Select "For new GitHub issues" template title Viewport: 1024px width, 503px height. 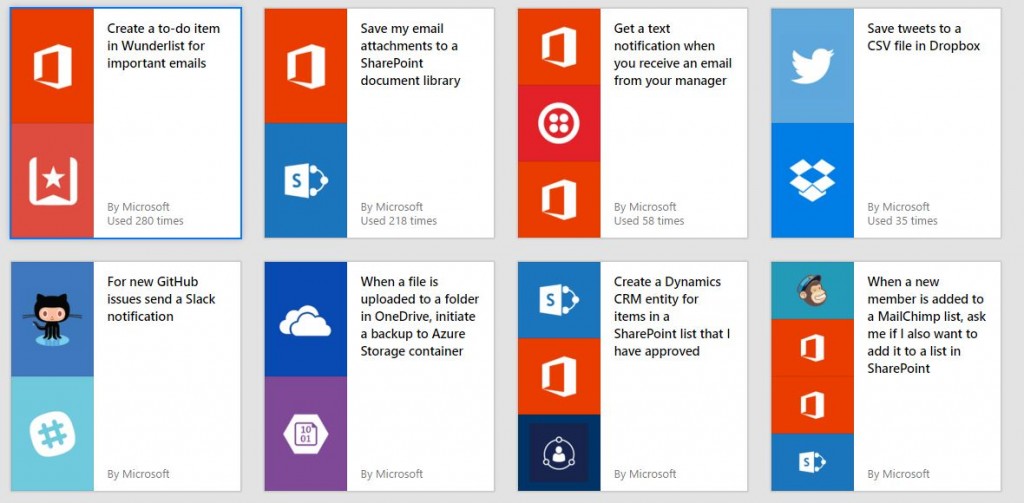(161, 299)
